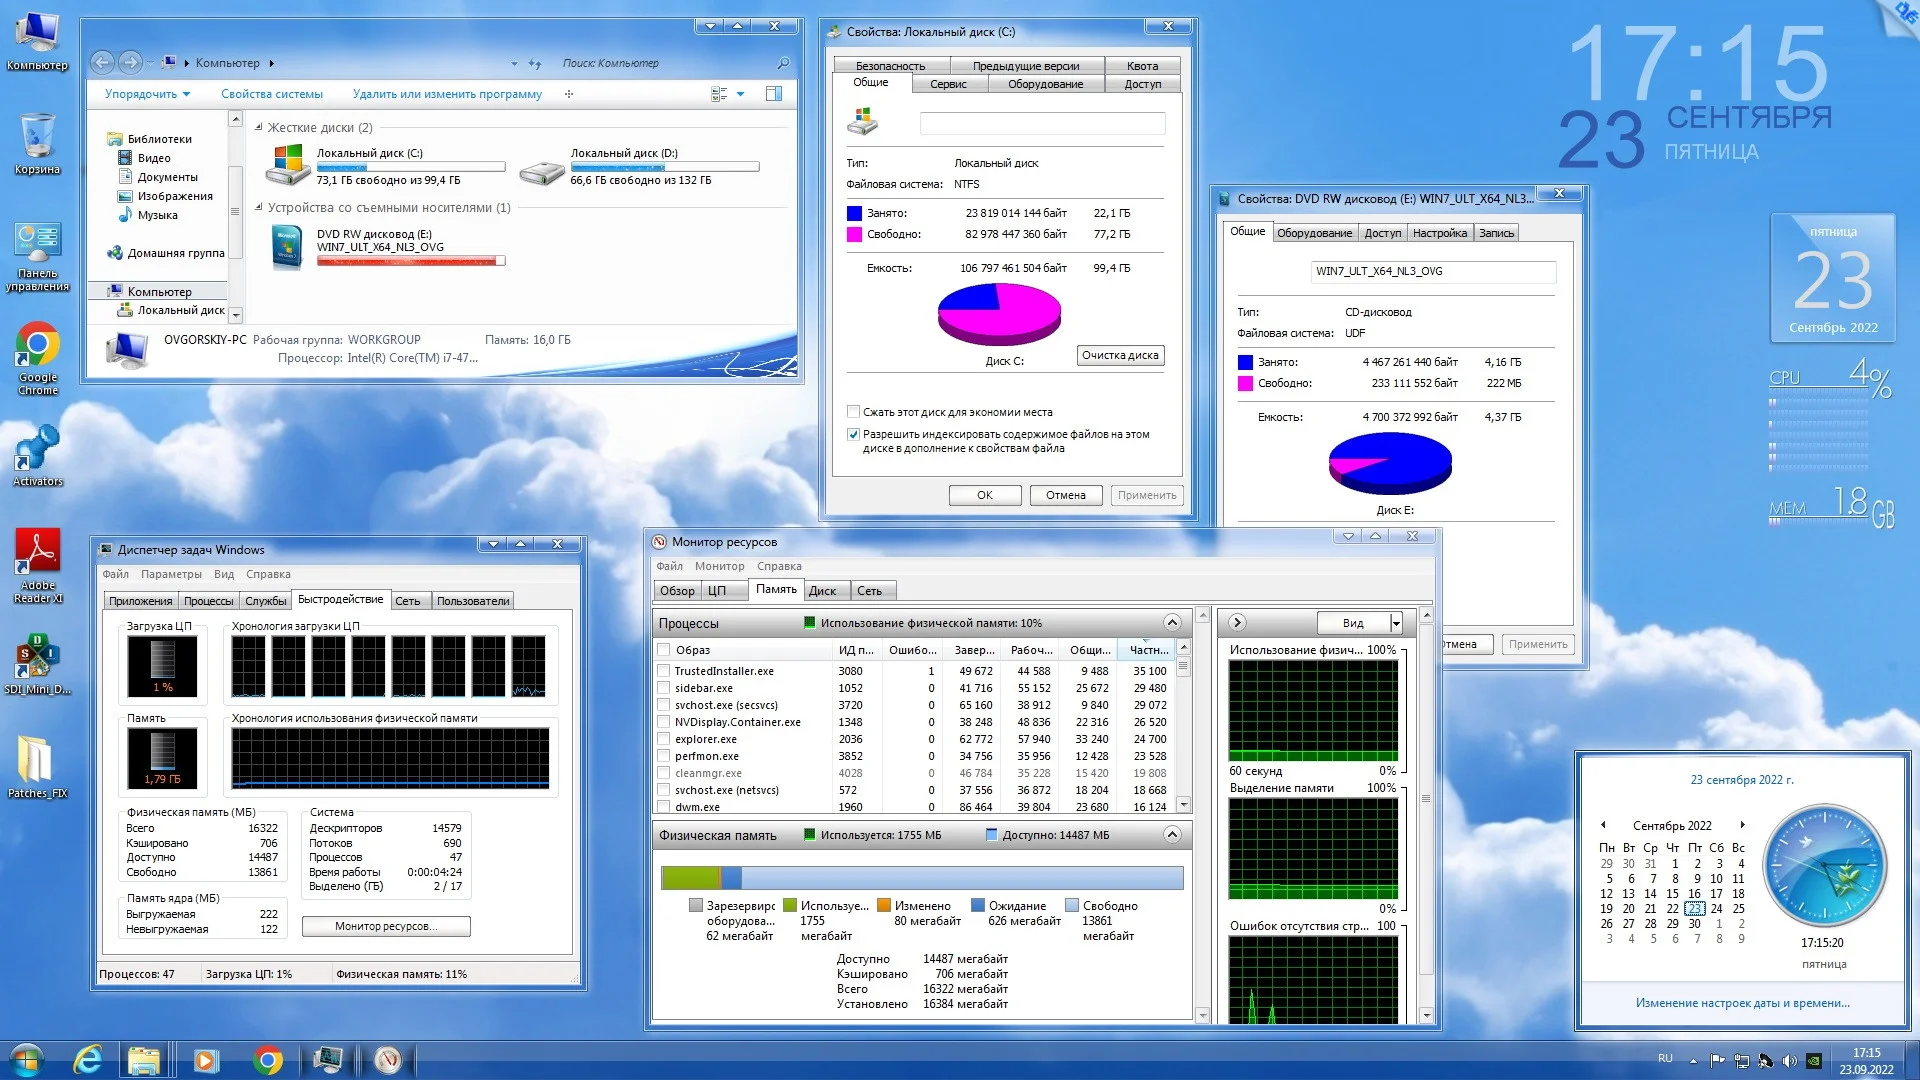Open Internet Explorer from taskbar
Image resolution: width=1920 pixels, height=1080 pixels.
(x=88, y=1059)
